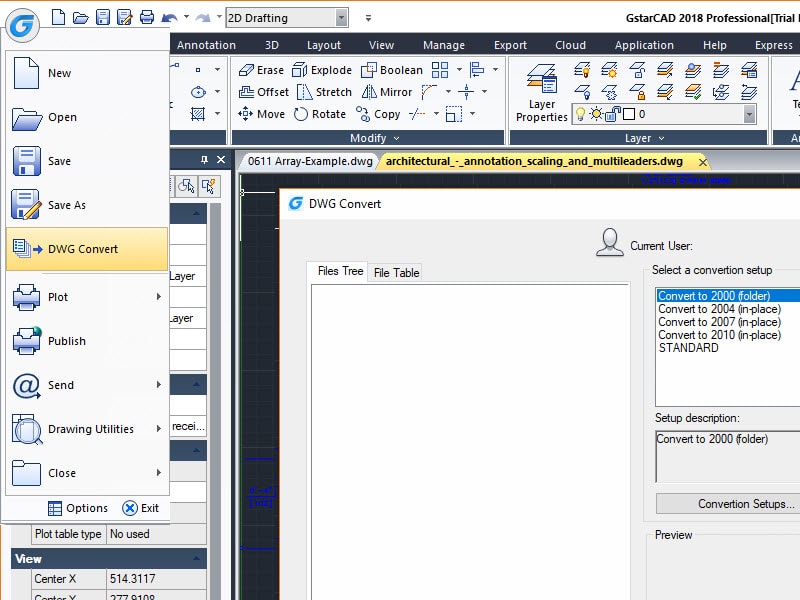800x600 pixels.
Task: Toggle the layer freeze sun icon
Action: pos(596,114)
